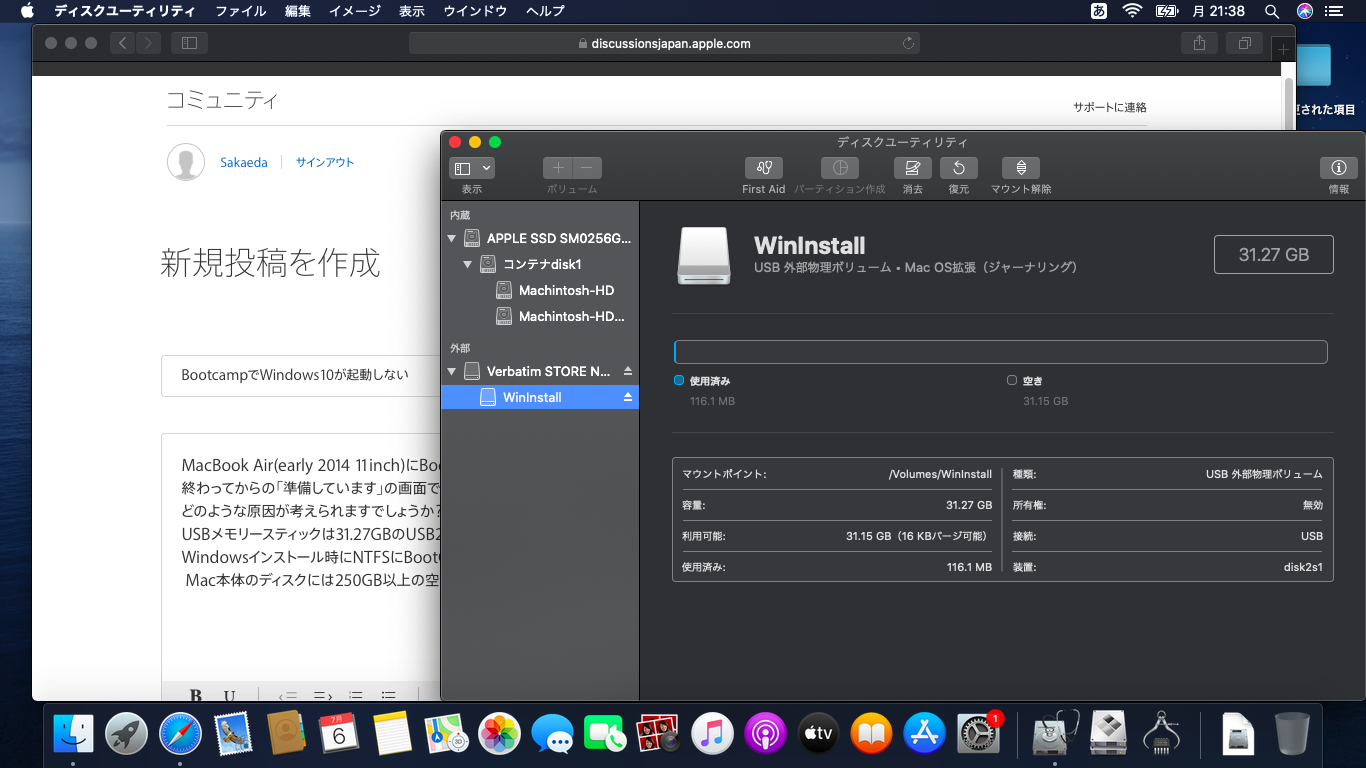Collapse the APPLE SSD SM0256G tree

point(452,239)
